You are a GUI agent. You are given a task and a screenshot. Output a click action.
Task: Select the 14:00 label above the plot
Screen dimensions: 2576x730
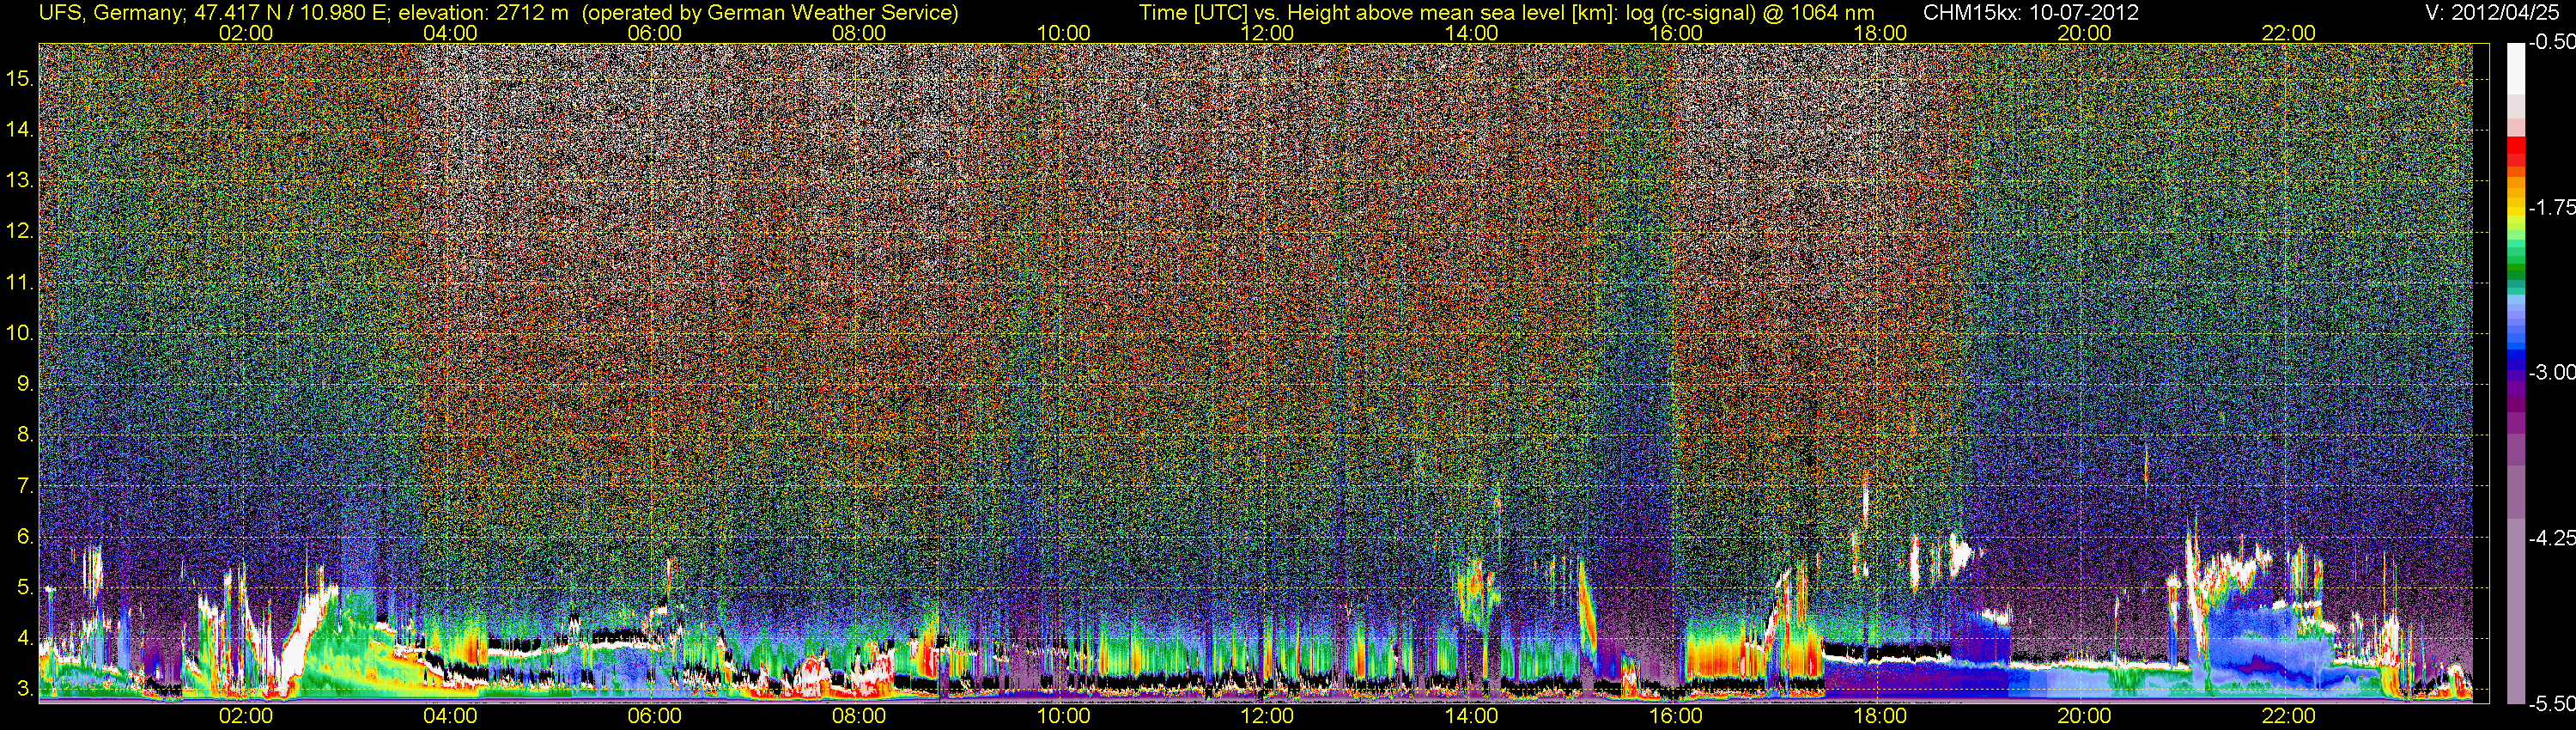pos(1471,33)
